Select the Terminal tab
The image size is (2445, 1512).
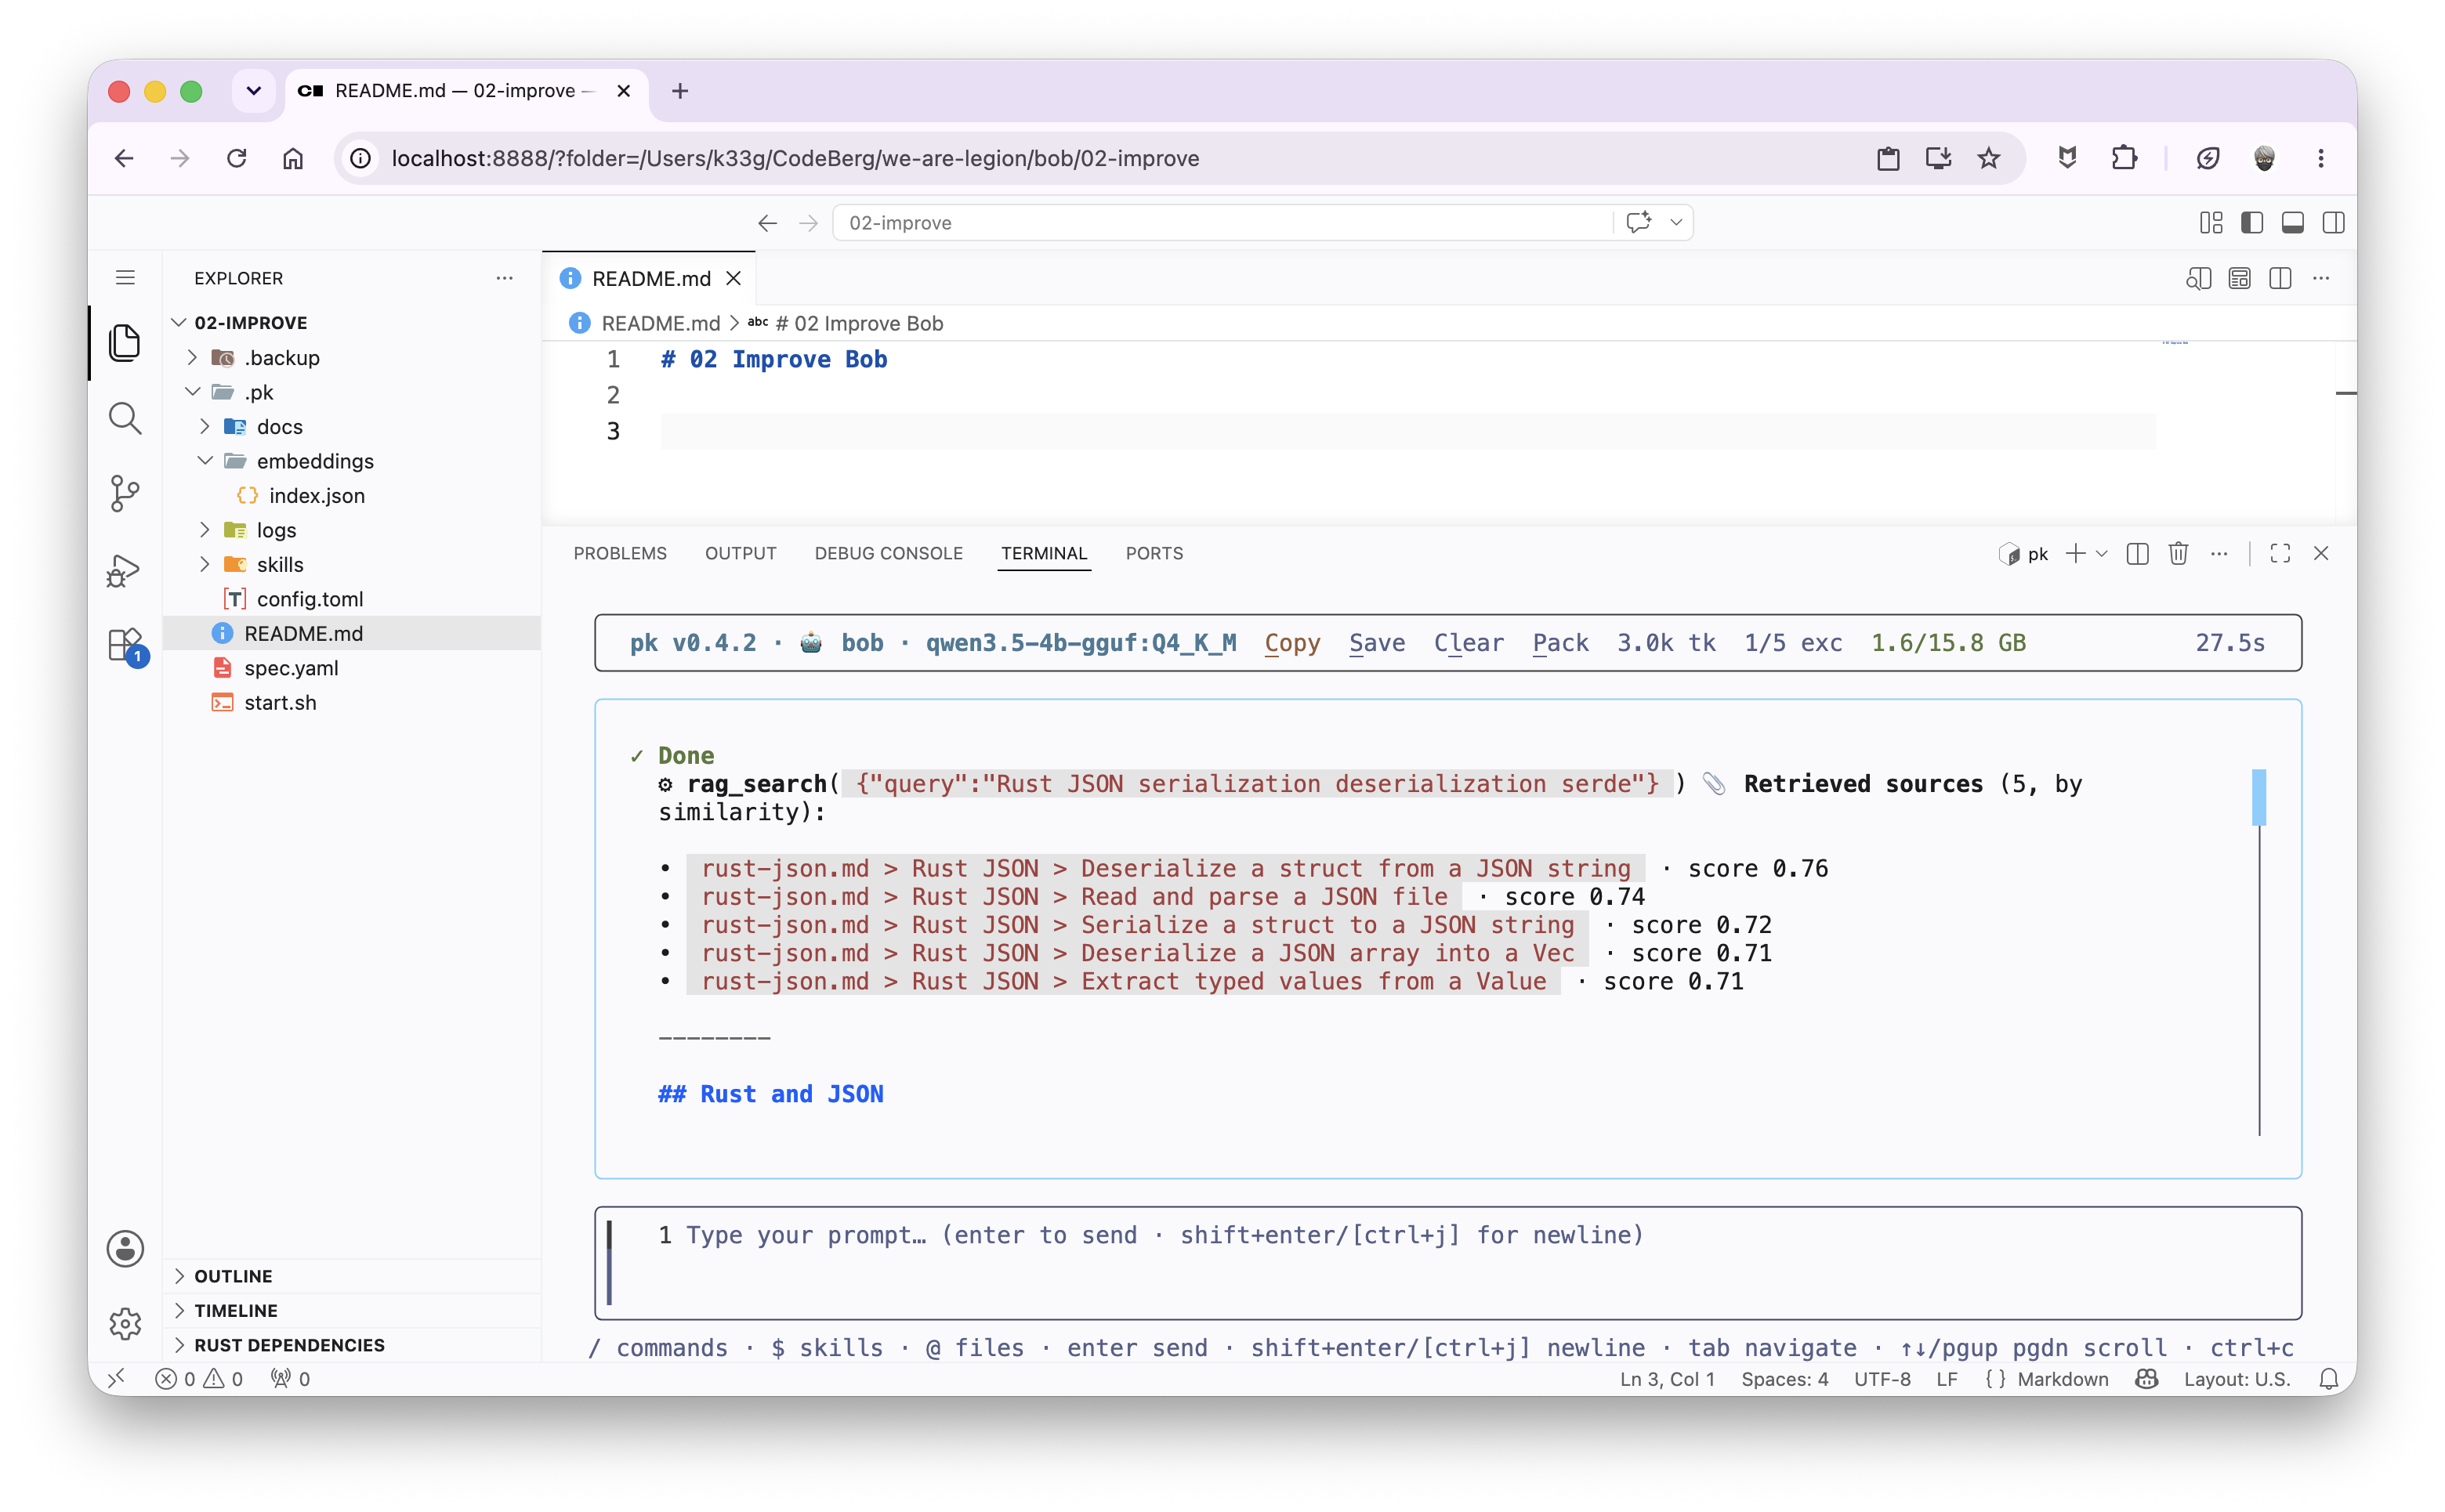click(1043, 553)
